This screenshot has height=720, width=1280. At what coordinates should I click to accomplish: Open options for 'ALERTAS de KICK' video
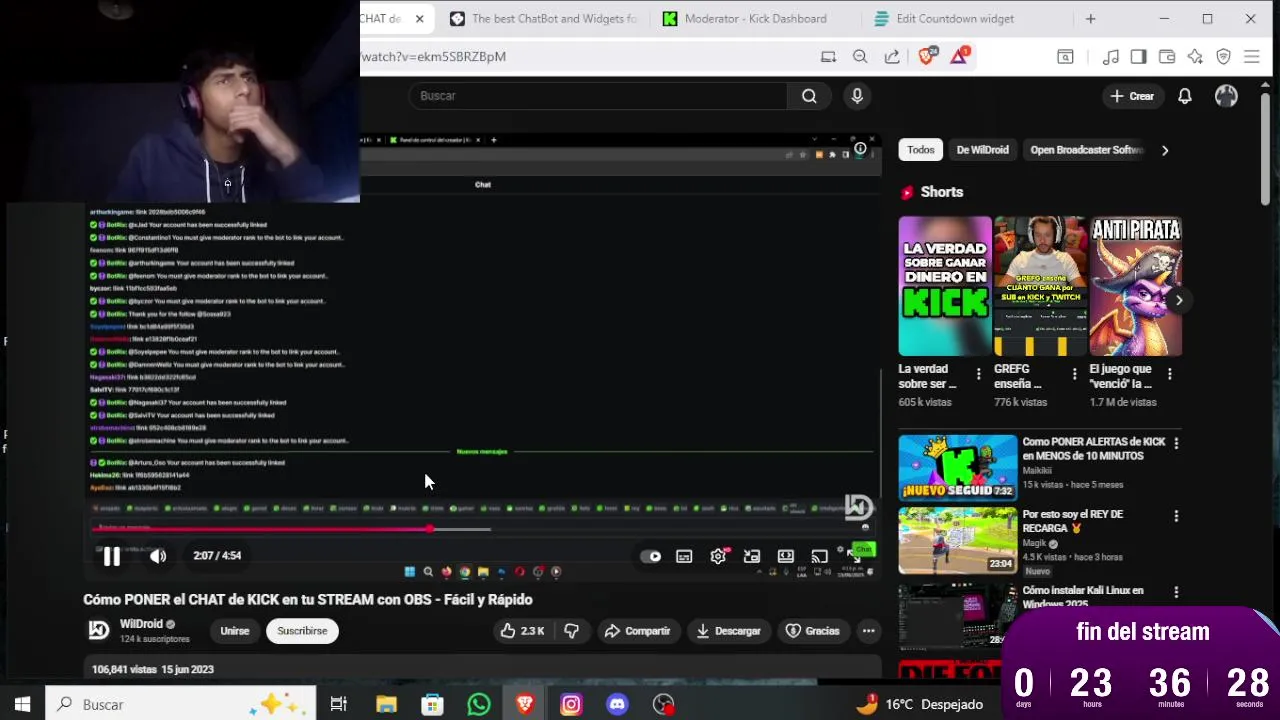(1176, 443)
